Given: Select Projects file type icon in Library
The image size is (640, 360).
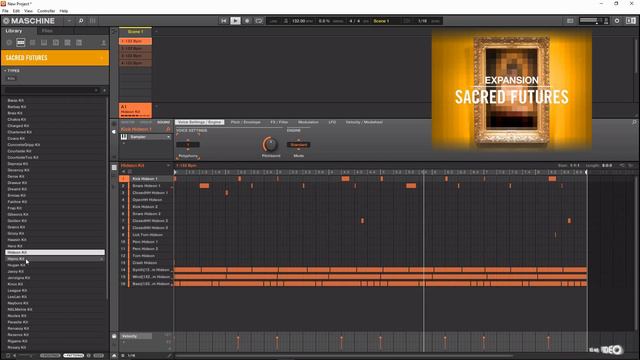Looking at the screenshot, I should 9,42.
